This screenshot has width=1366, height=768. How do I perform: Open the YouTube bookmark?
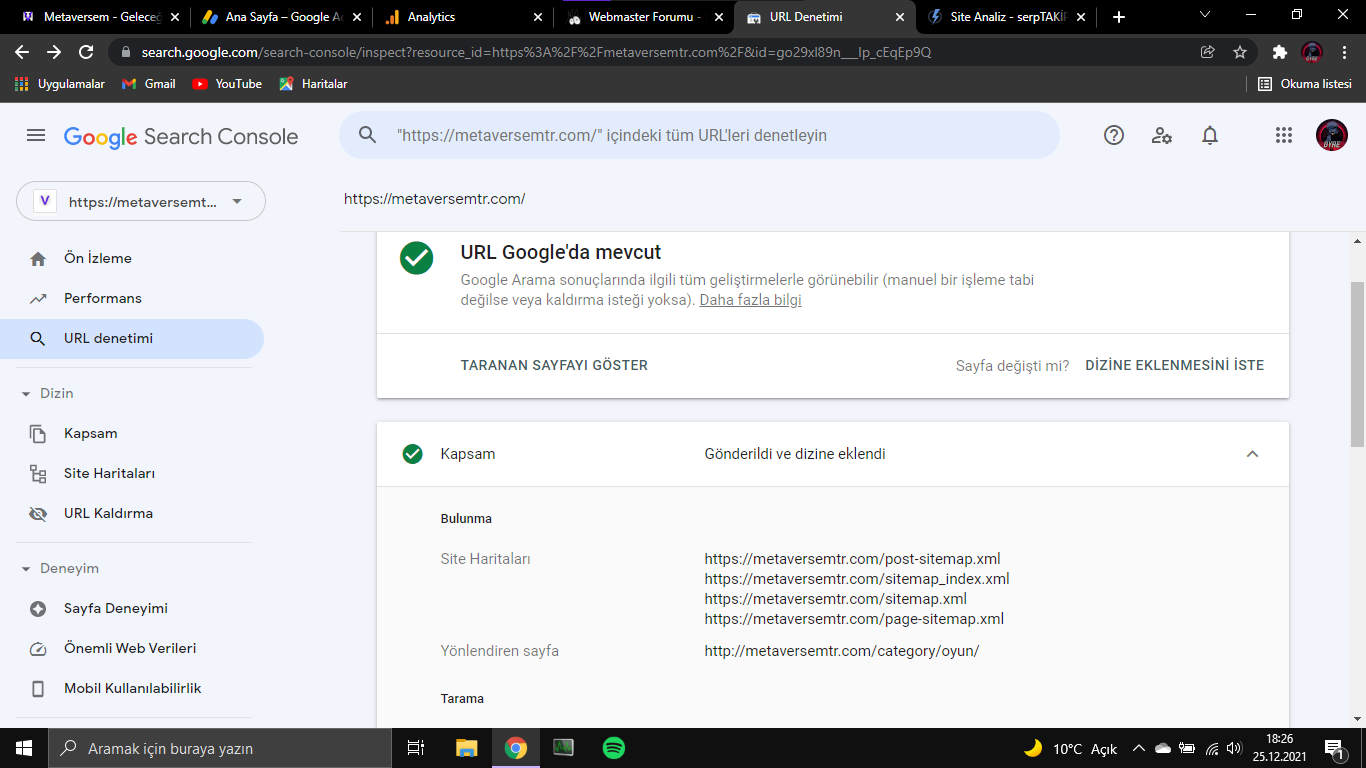point(227,84)
